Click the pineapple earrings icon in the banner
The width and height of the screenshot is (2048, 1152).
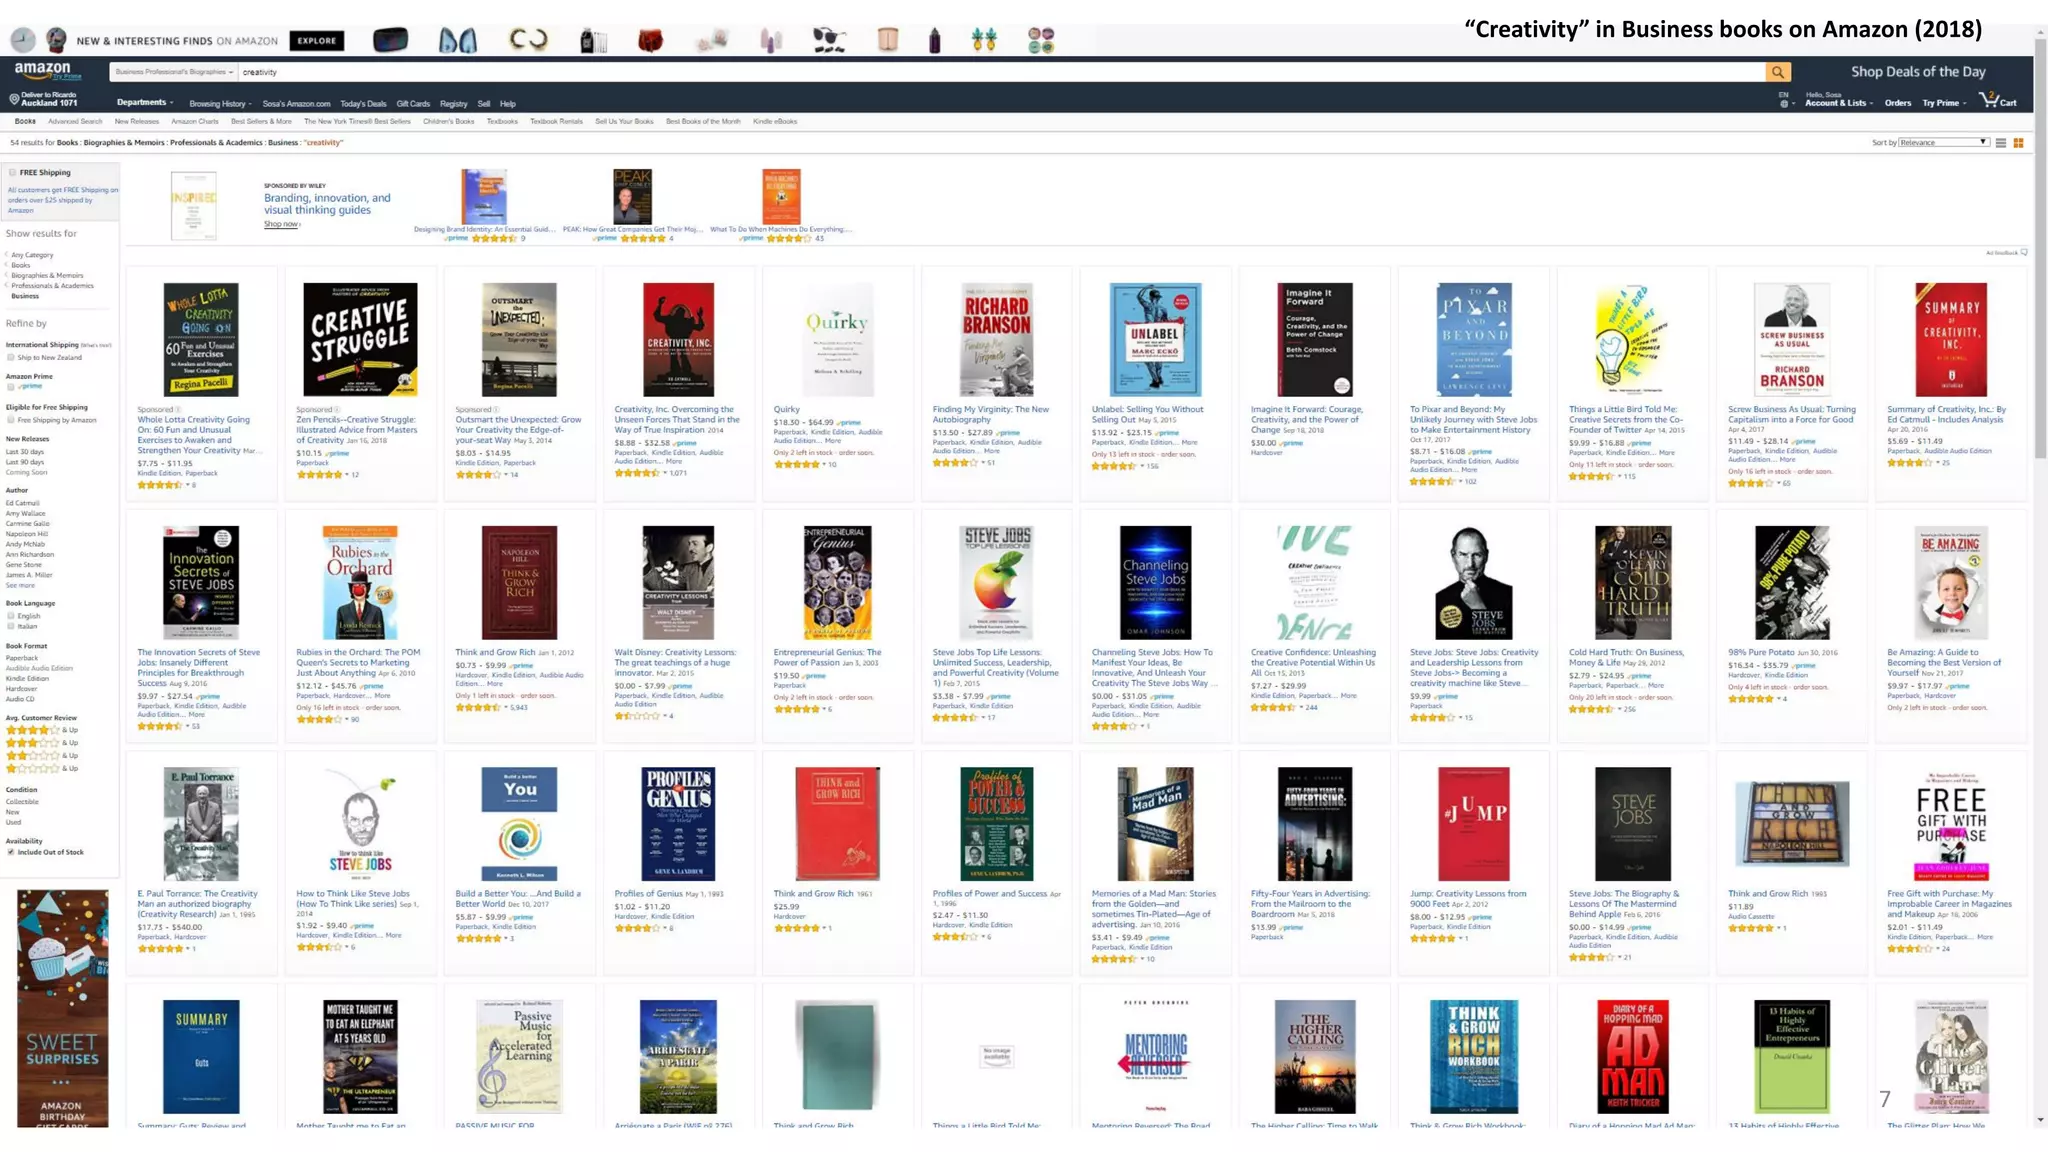(x=984, y=41)
